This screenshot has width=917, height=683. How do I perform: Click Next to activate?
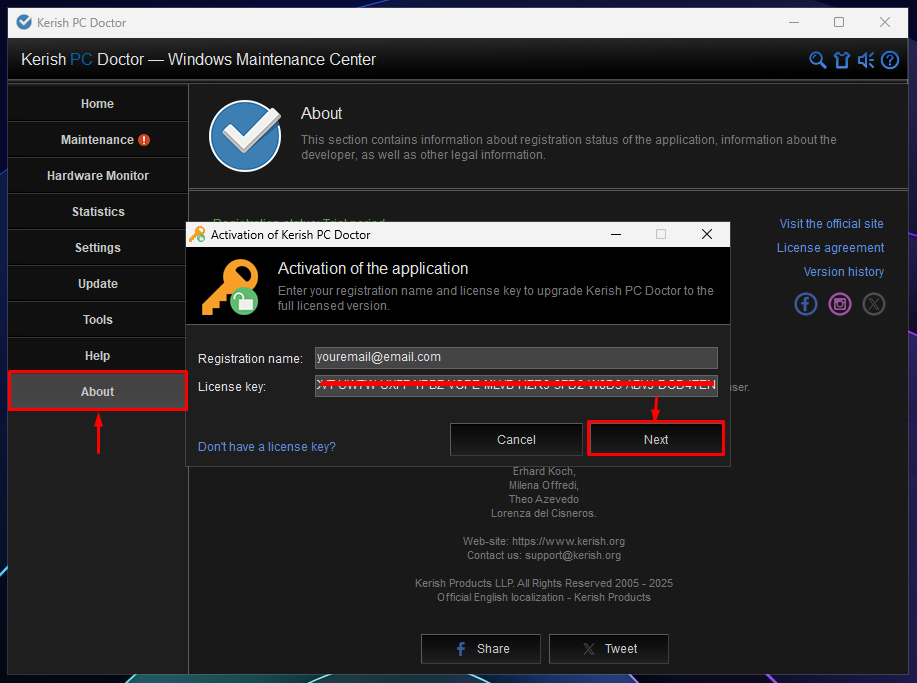pyautogui.click(x=656, y=439)
